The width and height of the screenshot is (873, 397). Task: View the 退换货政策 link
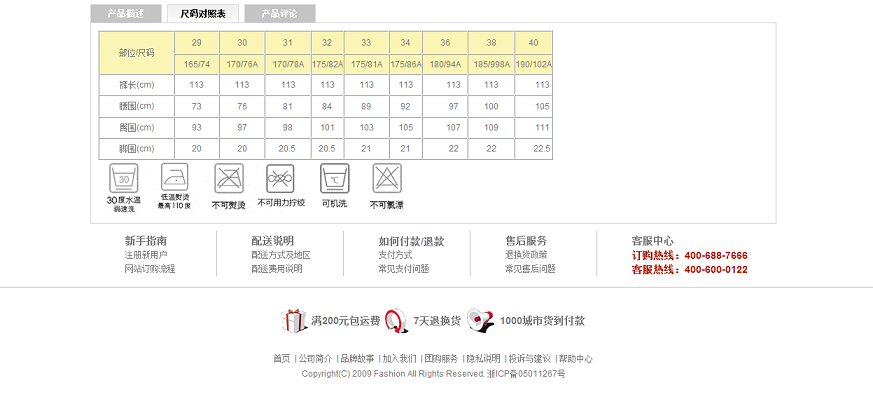(x=526, y=254)
